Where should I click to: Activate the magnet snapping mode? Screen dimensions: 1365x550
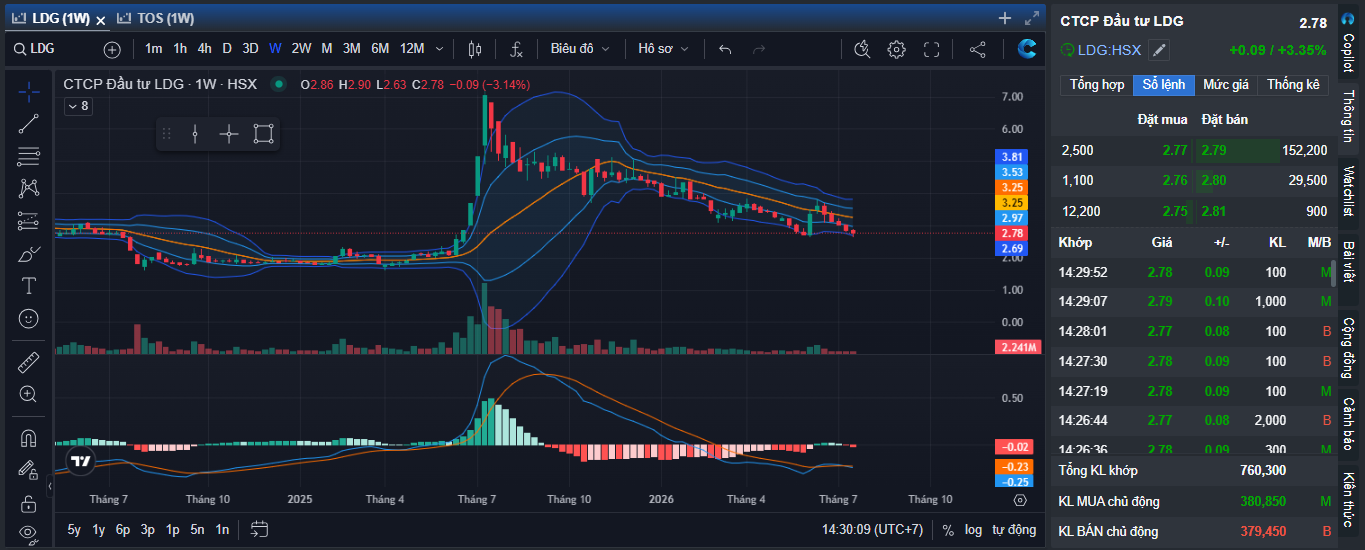(x=28, y=438)
